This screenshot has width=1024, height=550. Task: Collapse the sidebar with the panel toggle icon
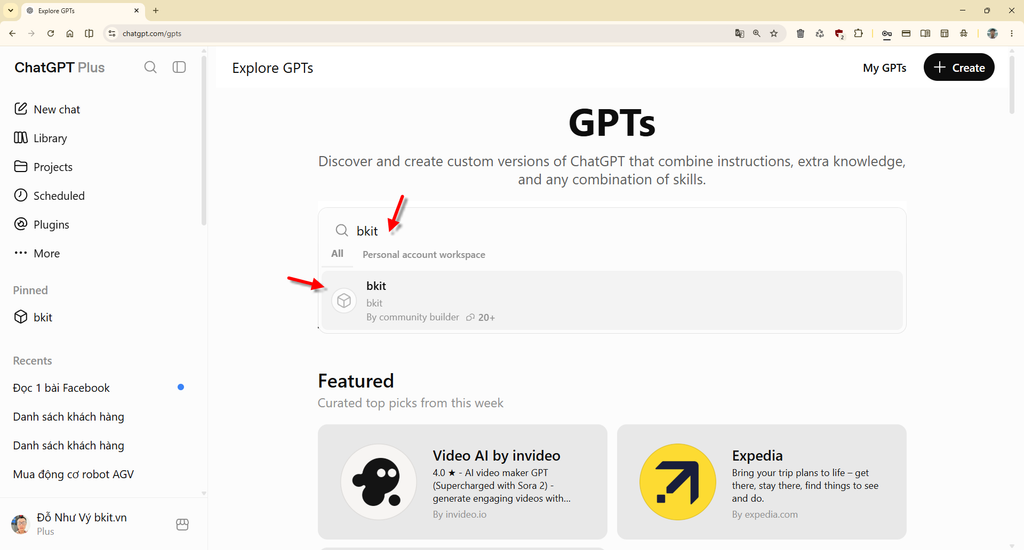(179, 67)
